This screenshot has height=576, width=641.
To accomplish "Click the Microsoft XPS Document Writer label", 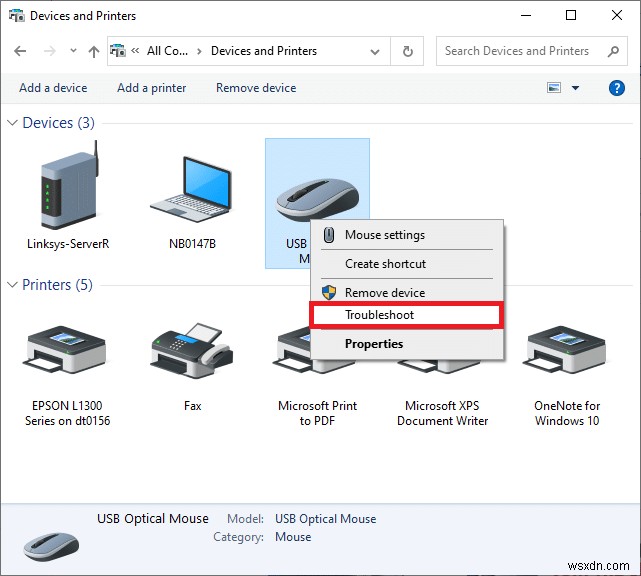I will [442, 413].
